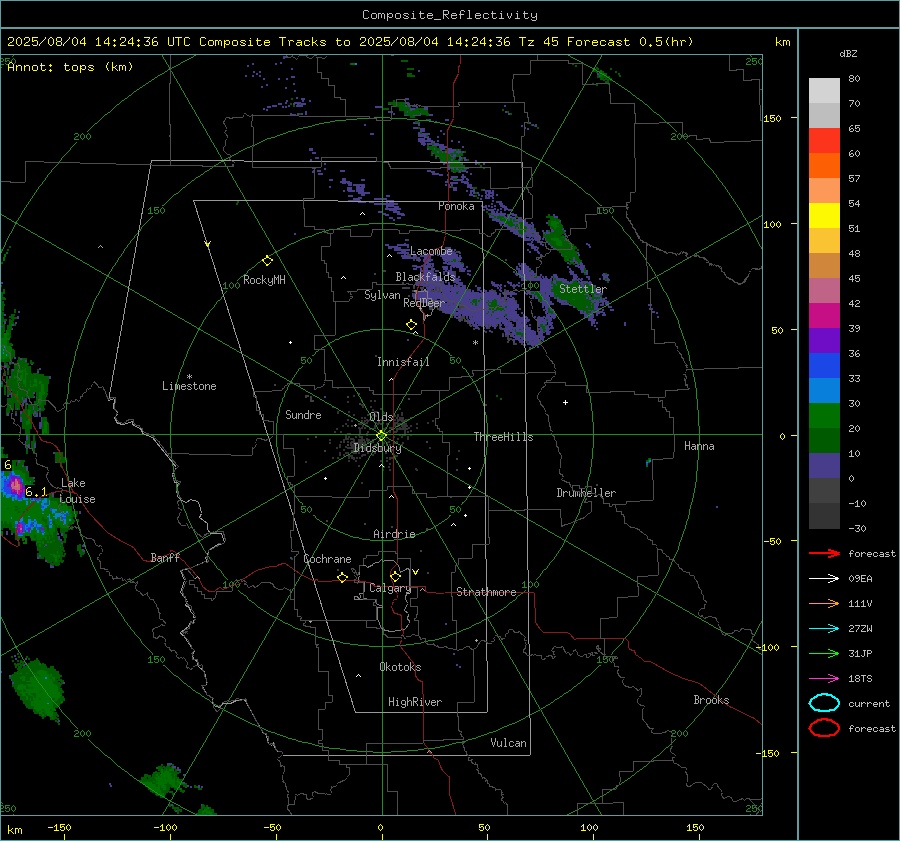Select the bright blue dBZ swatch below 36
This screenshot has width=900, height=841.
coord(824,365)
